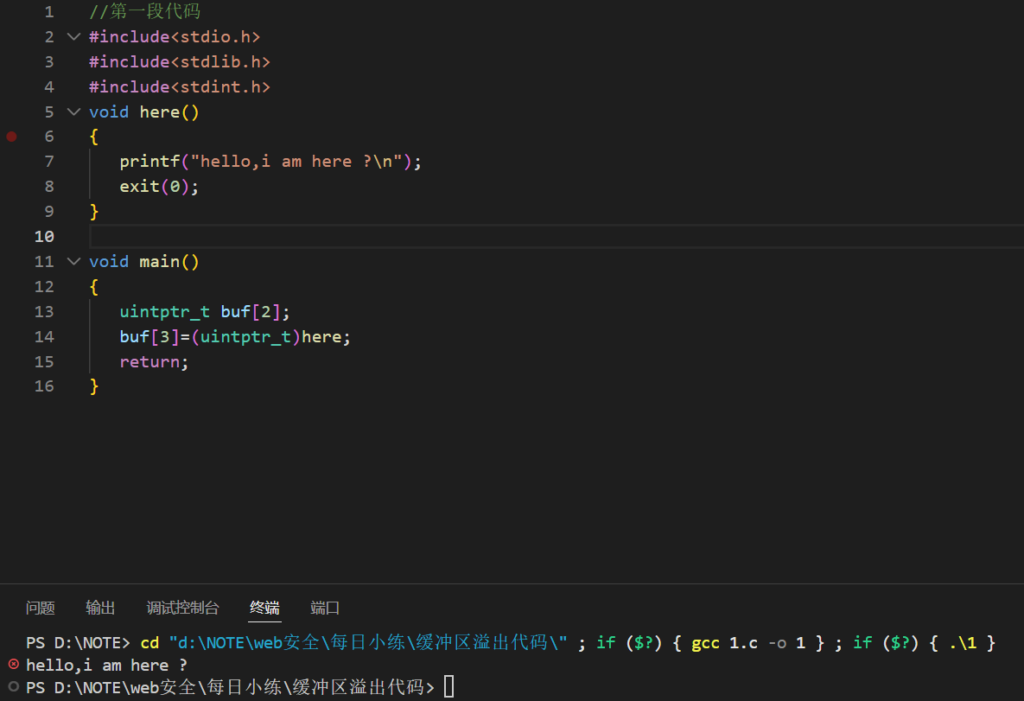The height and width of the screenshot is (701, 1024).
Task: Select the 终端 tab
Action: pyautogui.click(x=264, y=608)
